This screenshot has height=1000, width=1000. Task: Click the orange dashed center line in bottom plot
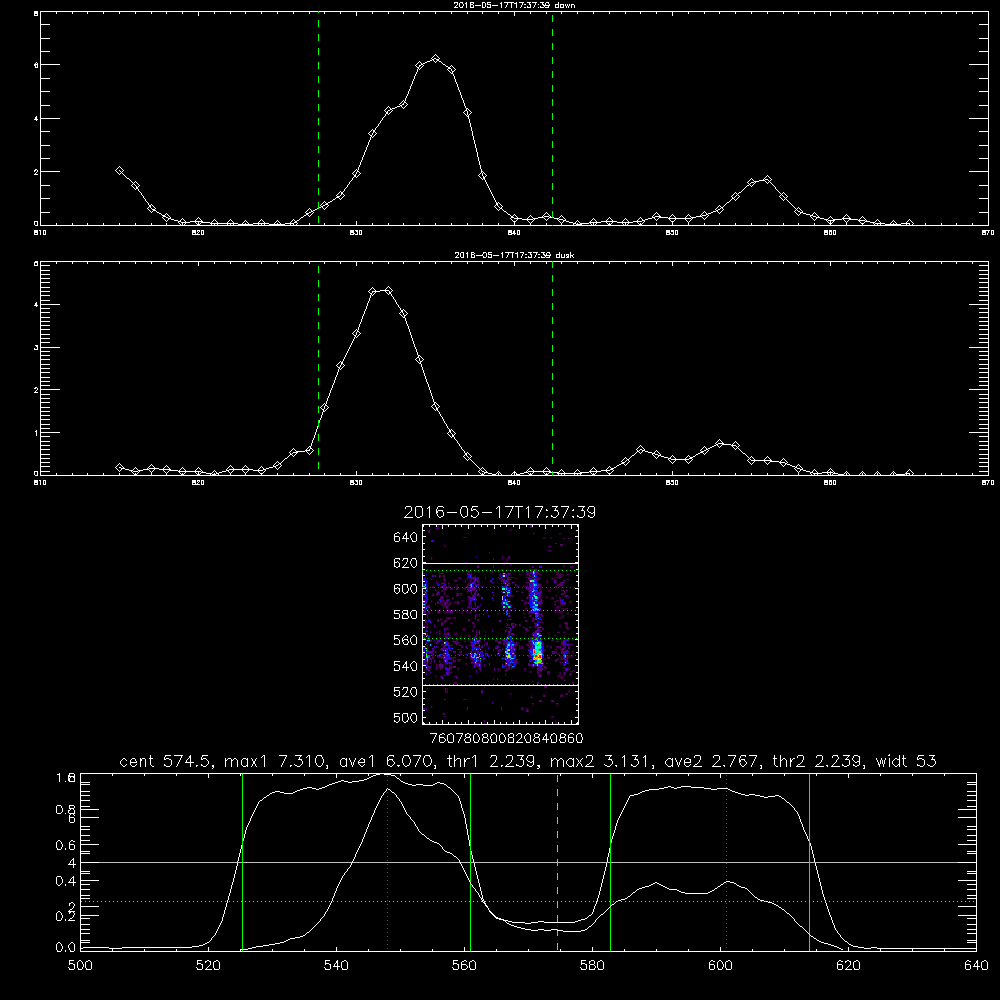pyautogui.click(x=557, y=862)
